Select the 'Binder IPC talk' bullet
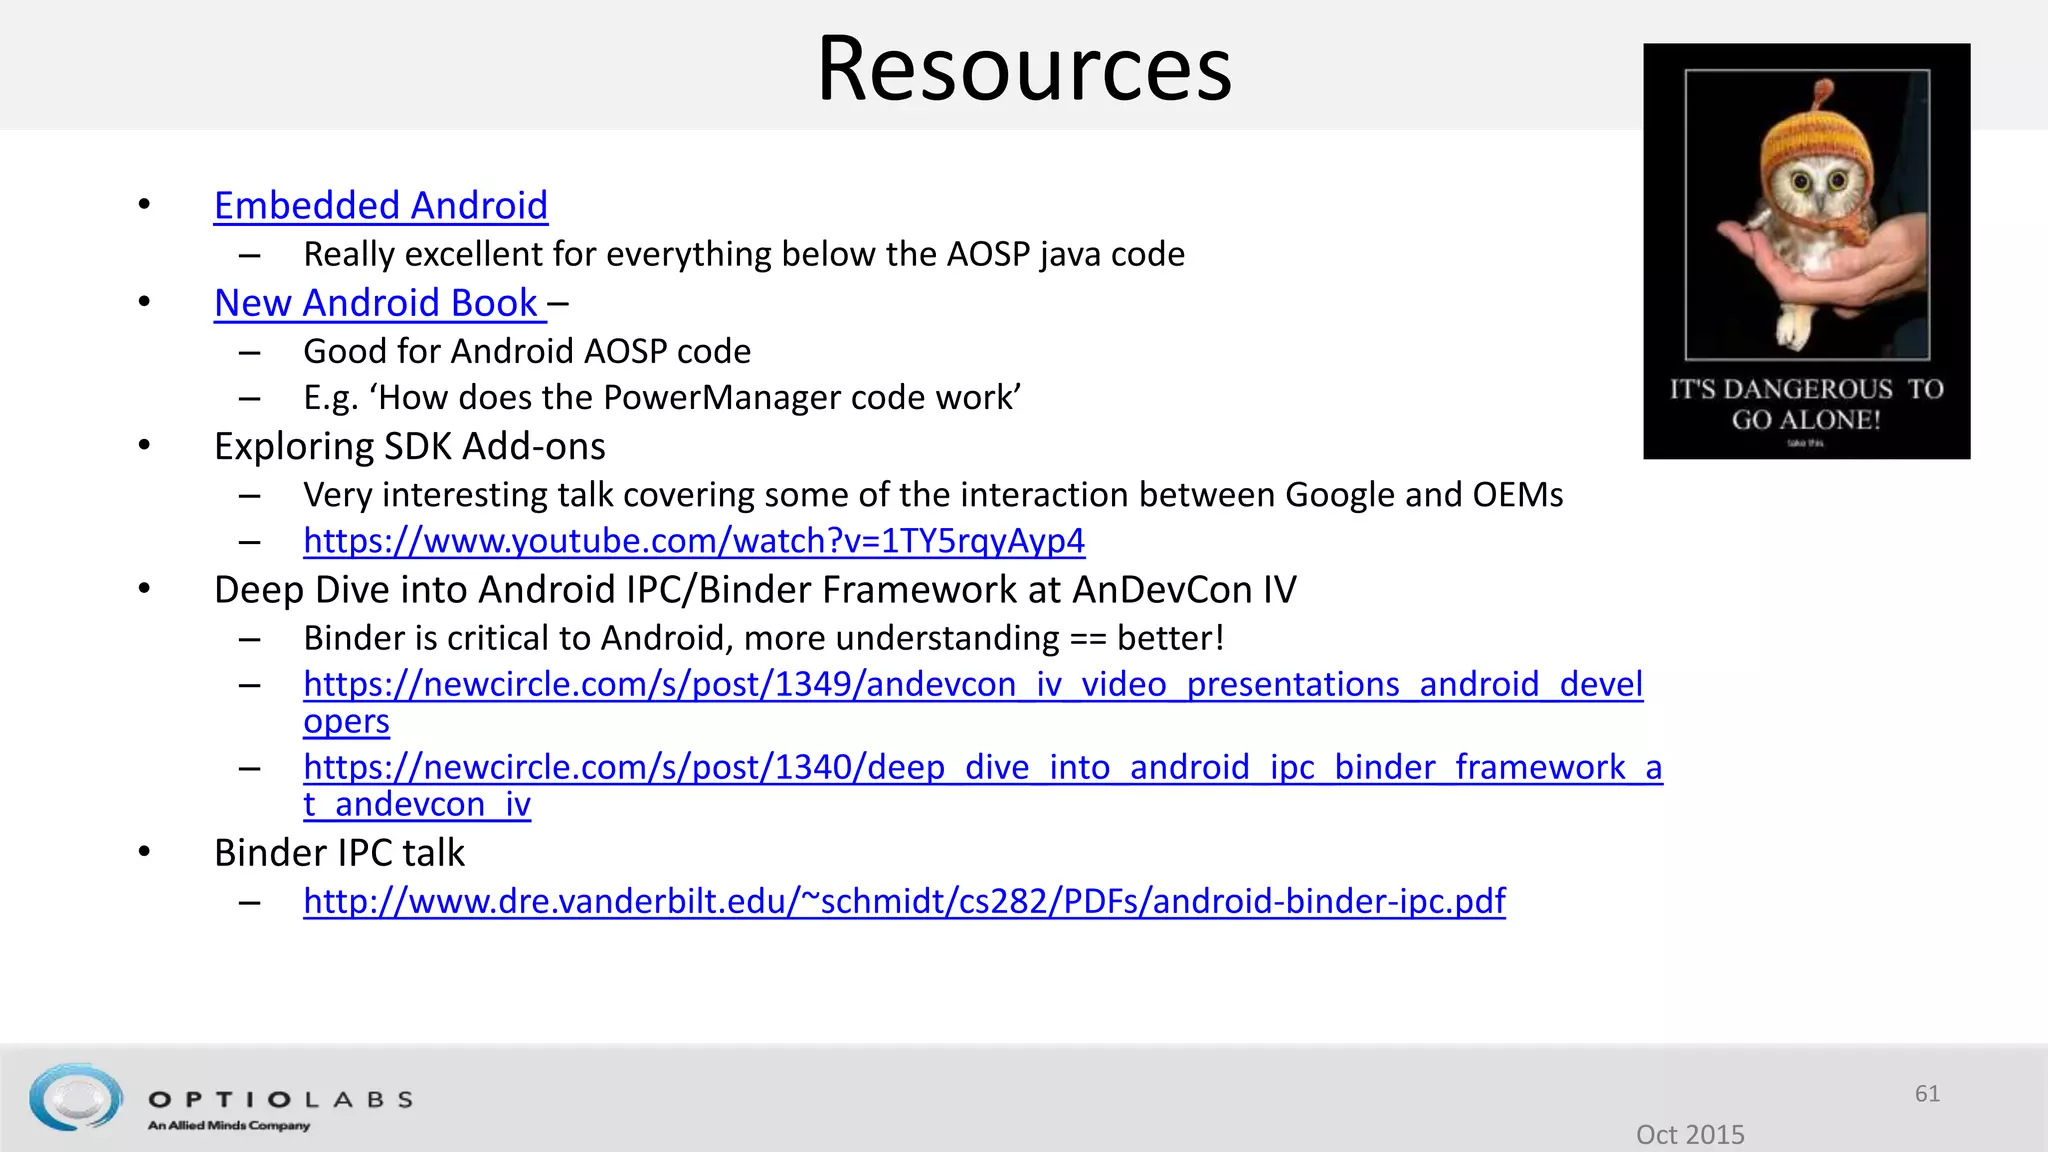2048x1152 pixels. (339, 853)
